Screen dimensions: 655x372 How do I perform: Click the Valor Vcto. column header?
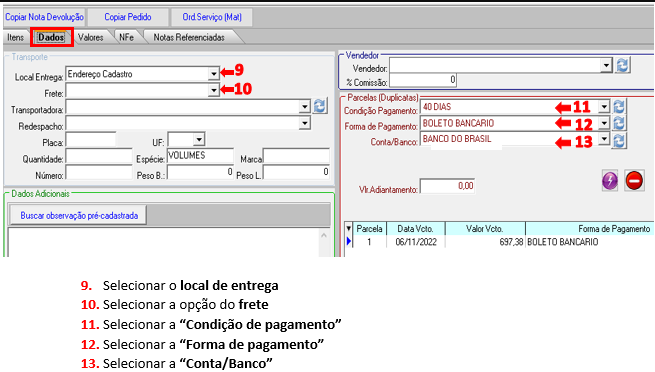[x=485, y=228]
